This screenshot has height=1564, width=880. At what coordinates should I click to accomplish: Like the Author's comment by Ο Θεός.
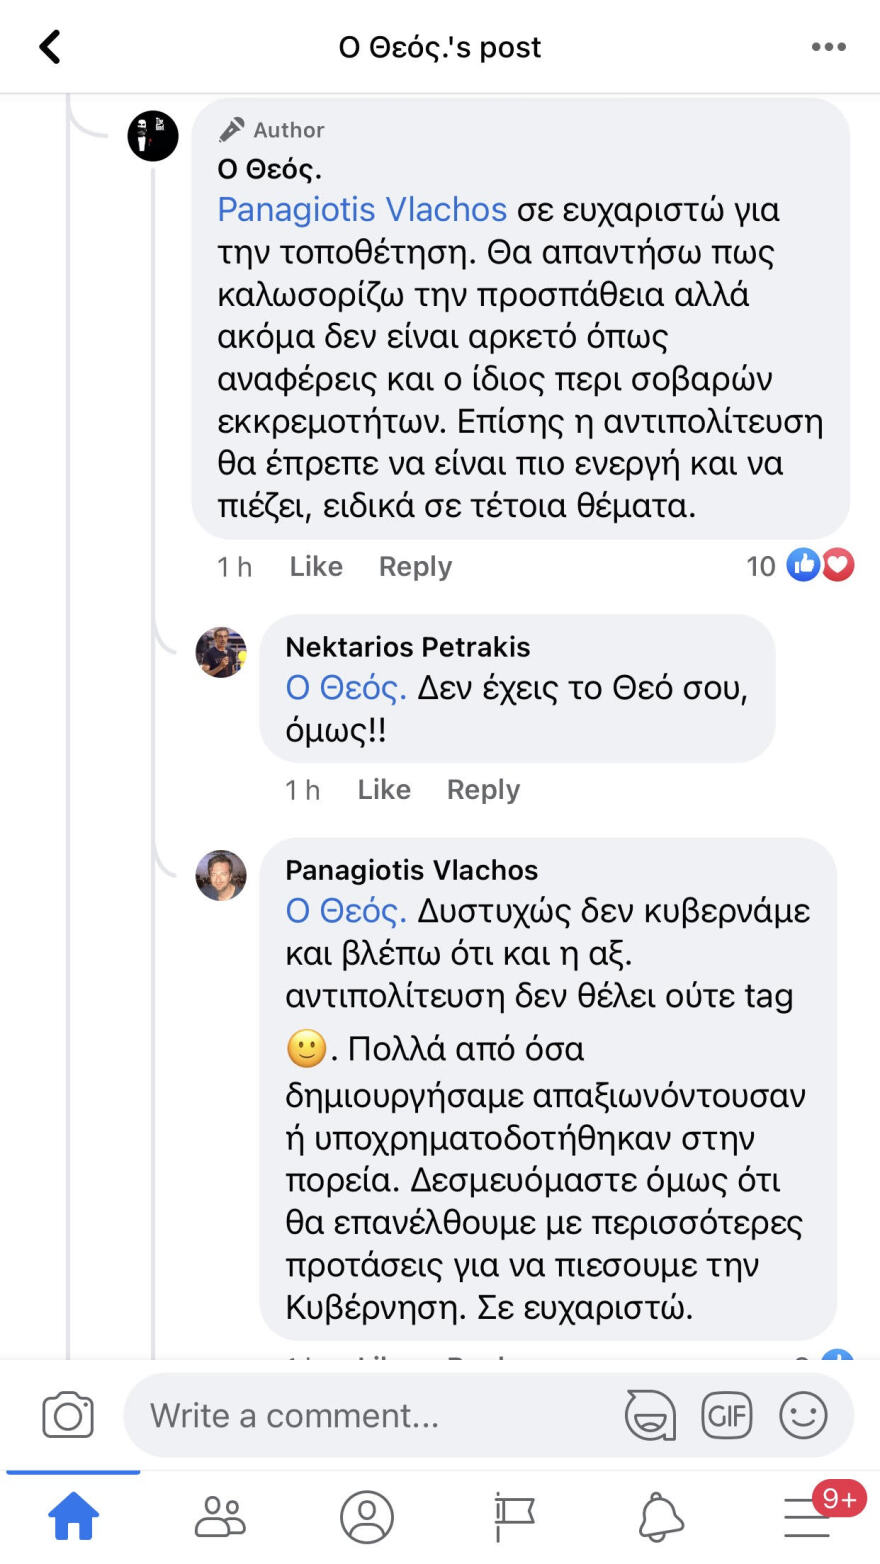pyautogui.click(x=315, y=566)
